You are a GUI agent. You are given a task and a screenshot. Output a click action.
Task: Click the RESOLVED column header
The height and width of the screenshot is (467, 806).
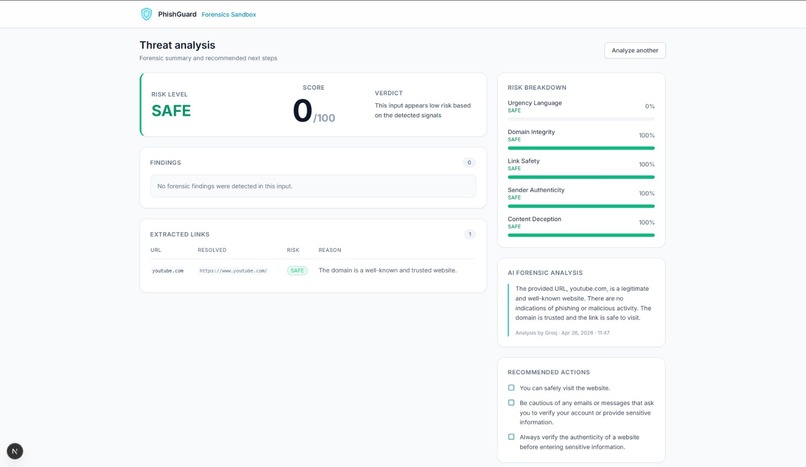pyautogui.click(x=212, y=250)
